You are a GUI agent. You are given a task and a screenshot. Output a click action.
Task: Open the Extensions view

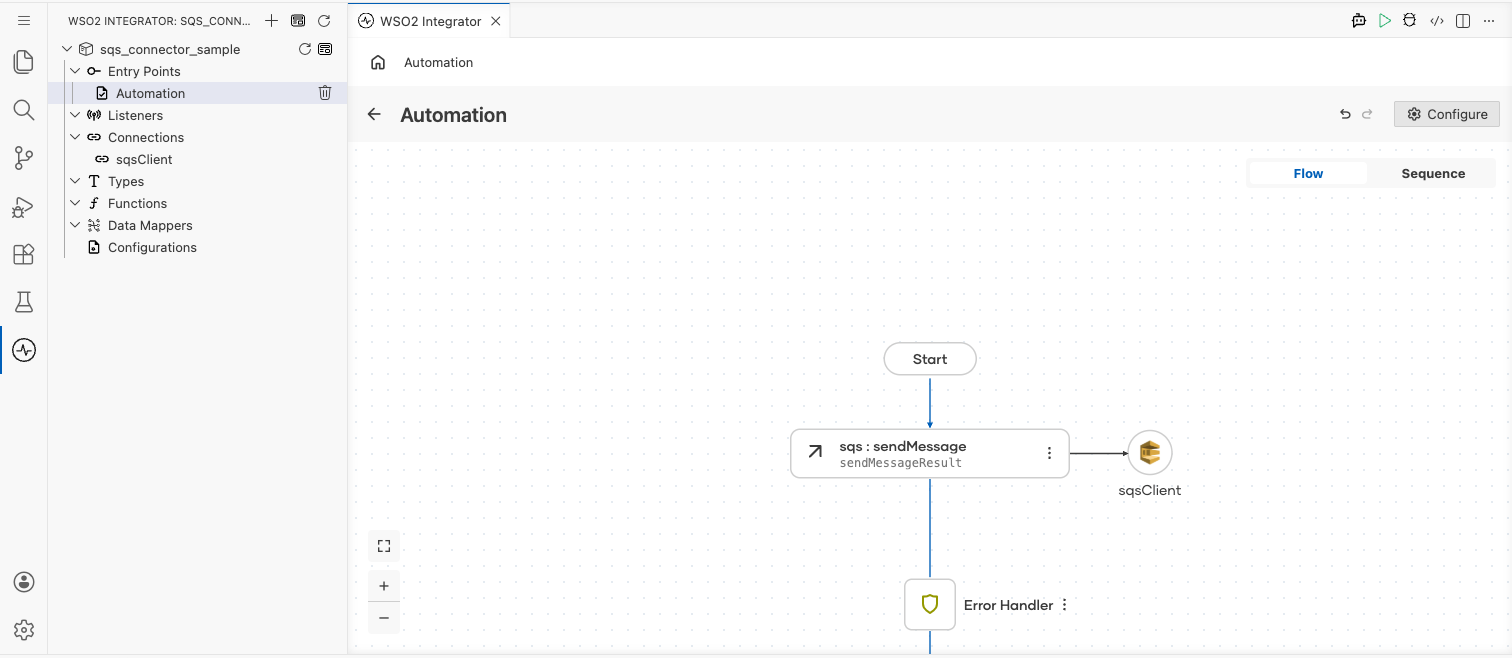pyautogui.click(x=24, y=254)
